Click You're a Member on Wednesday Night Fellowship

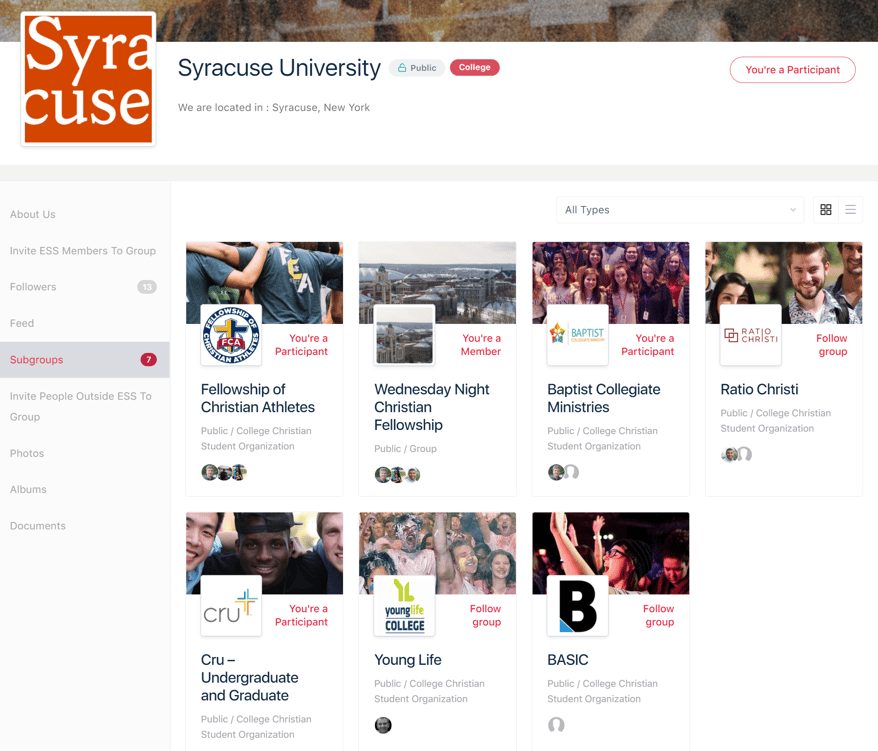click(481, 345)
